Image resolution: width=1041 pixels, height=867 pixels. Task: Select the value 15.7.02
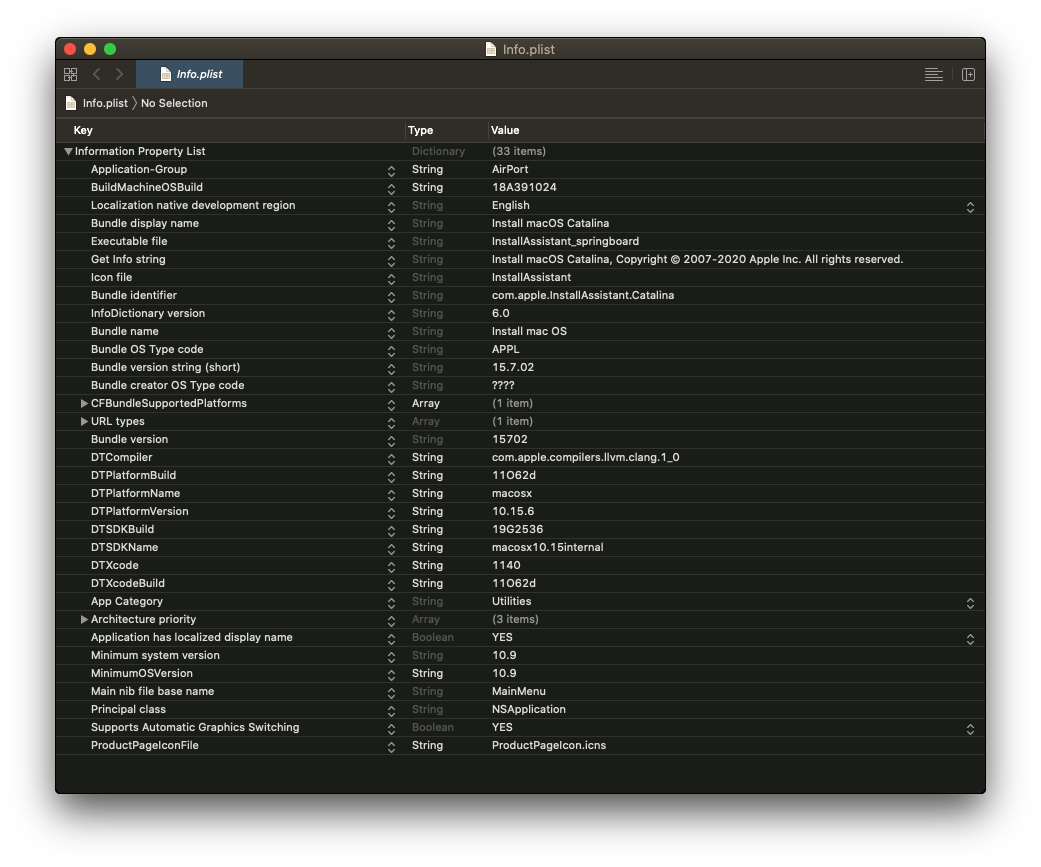coord(513,367)
